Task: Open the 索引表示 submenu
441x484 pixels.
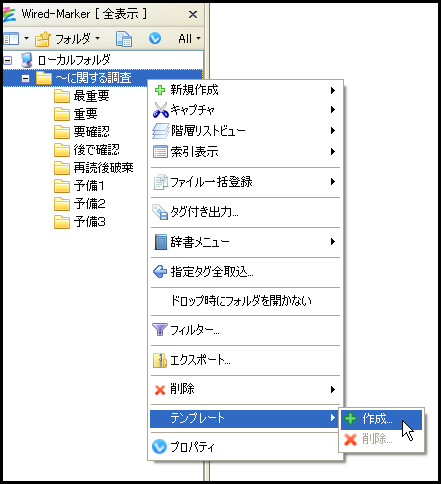Action: [245, 152]
